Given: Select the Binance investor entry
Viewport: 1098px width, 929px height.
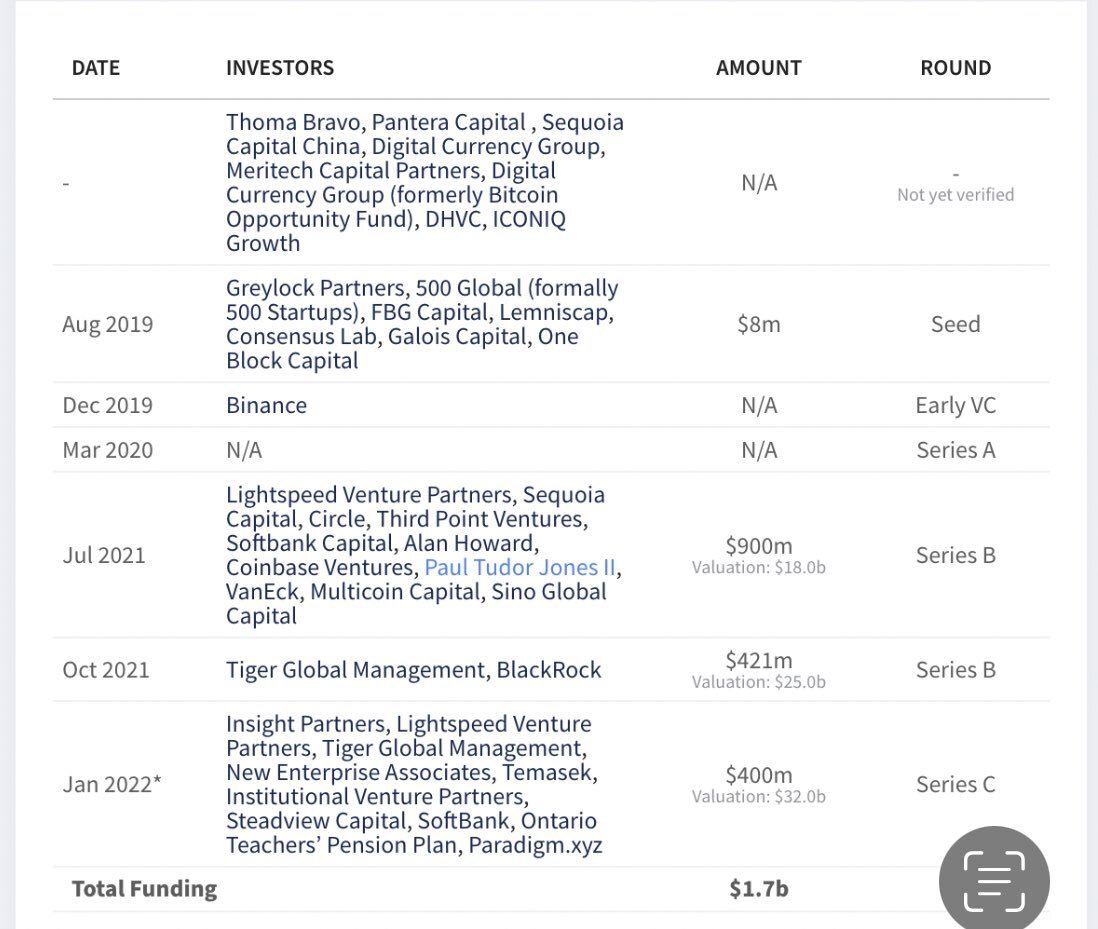Looking at the screenshot, I should pos(266,405).
